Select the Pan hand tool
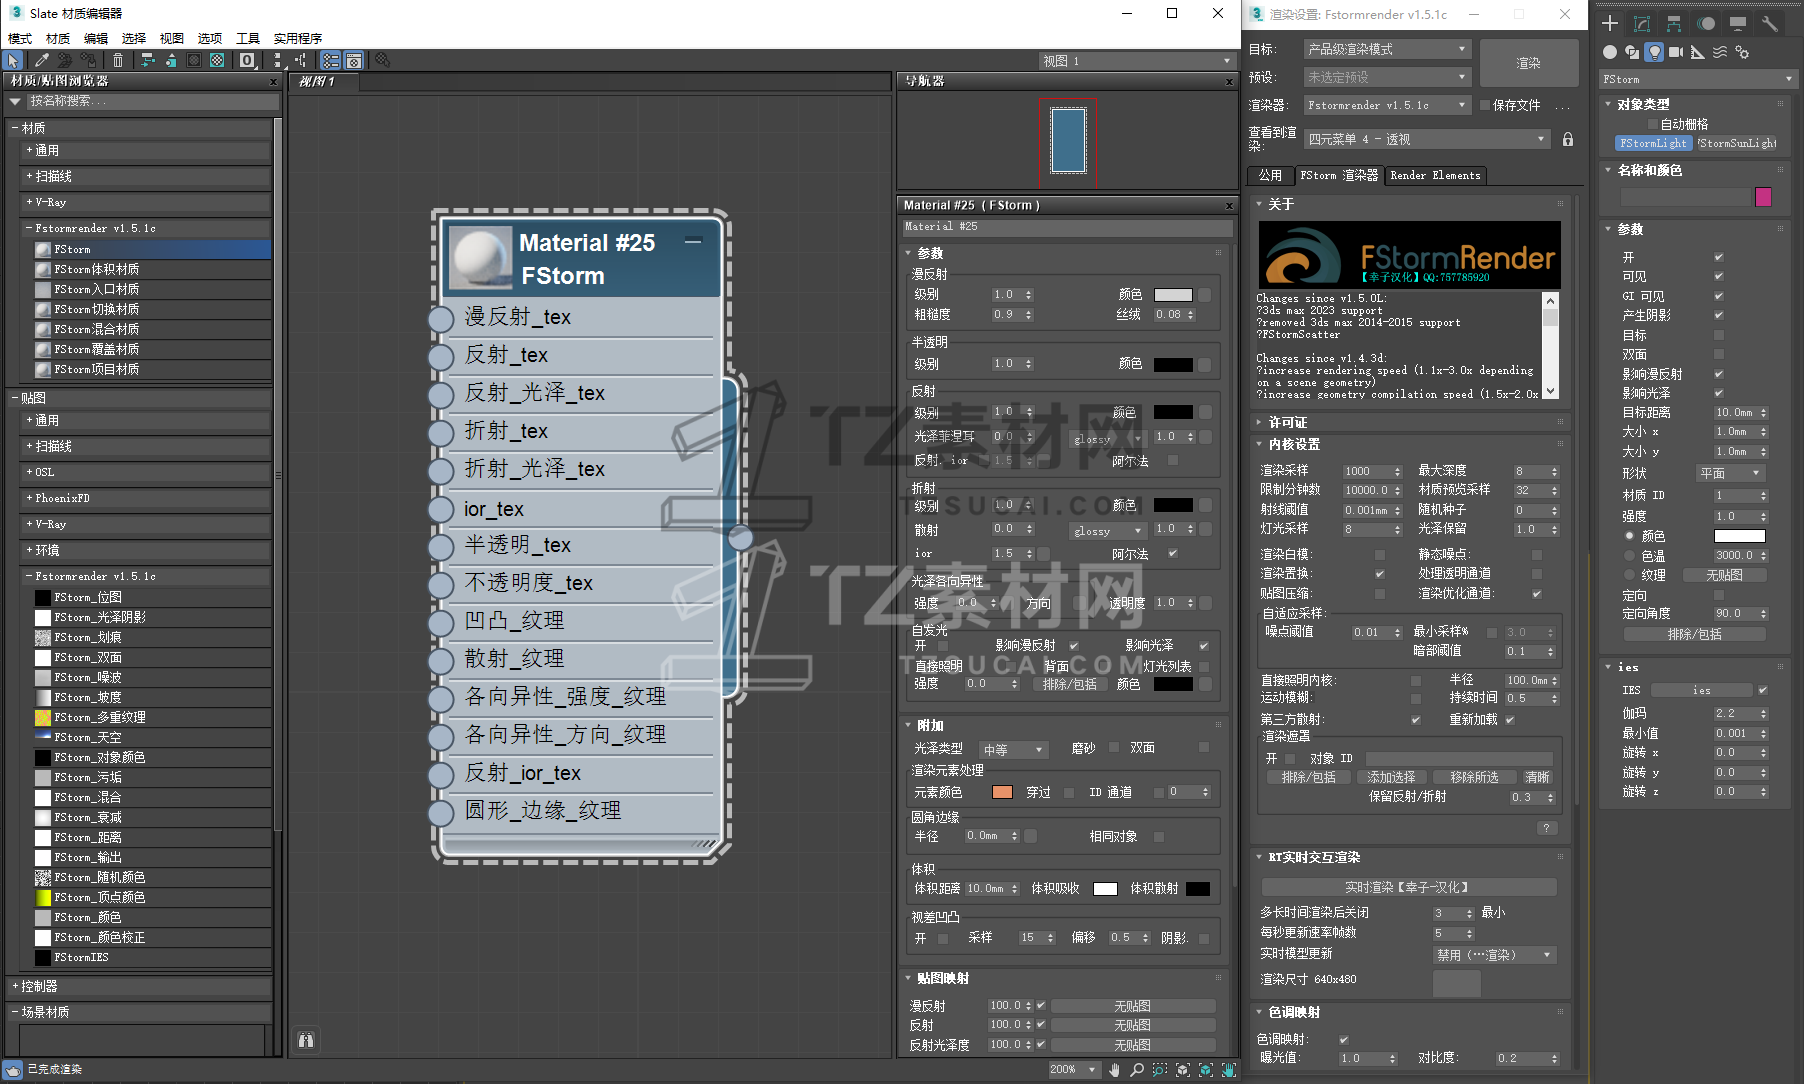 (x=1114, y=1070)
